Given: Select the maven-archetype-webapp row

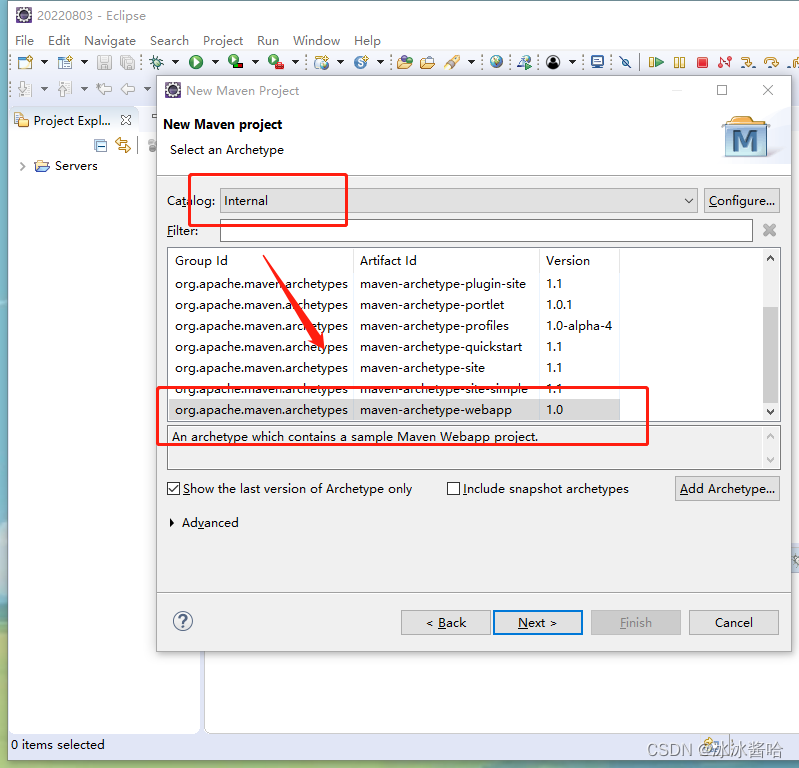Looking at the screenshot, I should click(394, 410).
